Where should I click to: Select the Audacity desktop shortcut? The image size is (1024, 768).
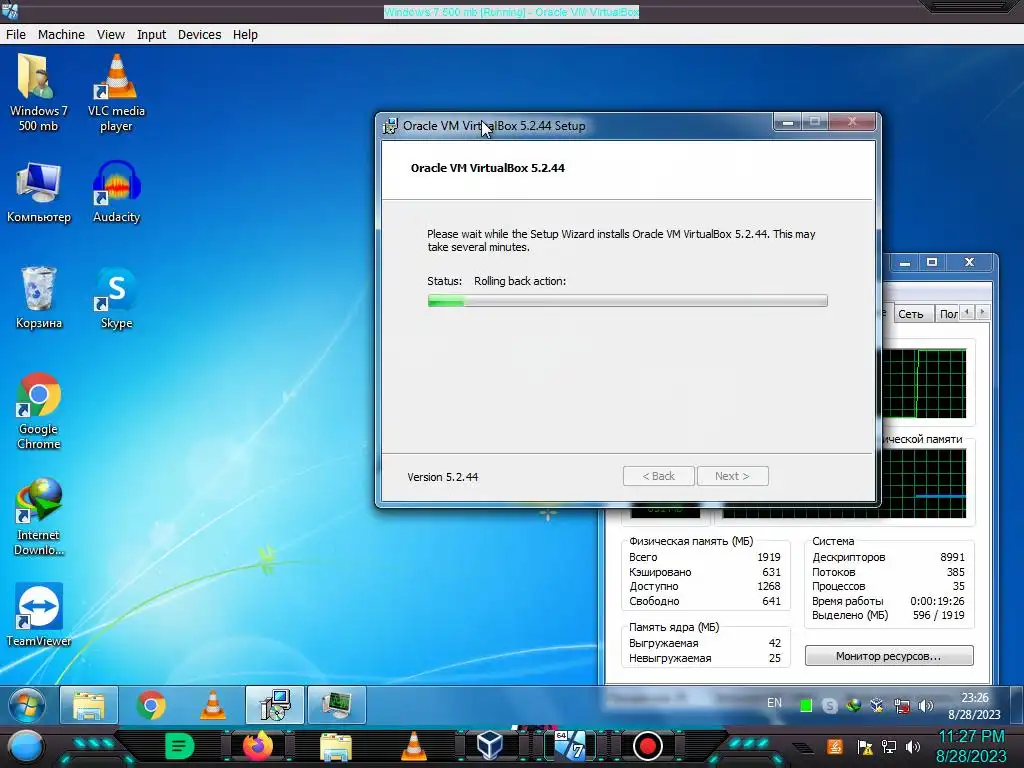(116, 192)
